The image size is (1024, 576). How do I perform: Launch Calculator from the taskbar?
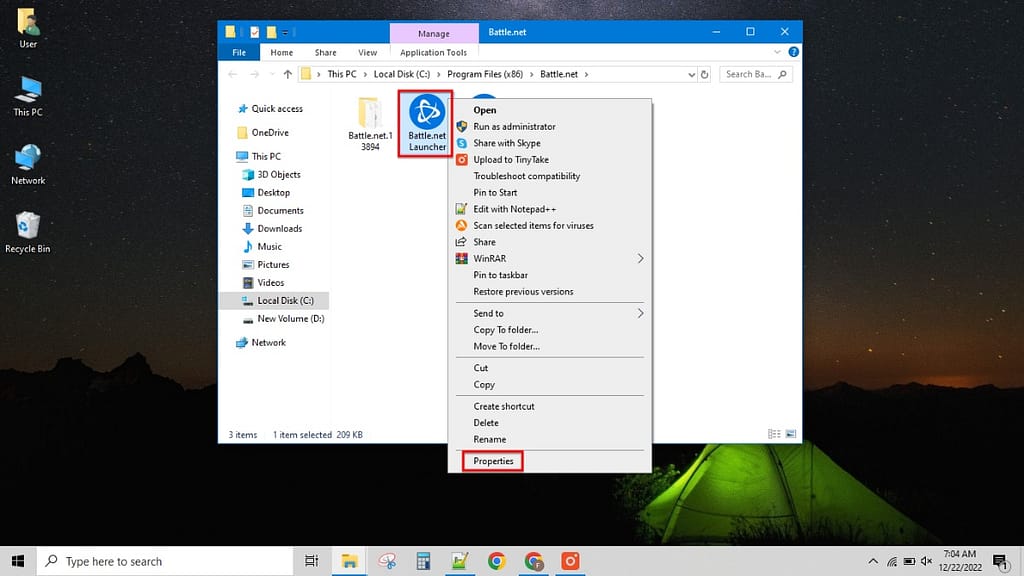423,561
